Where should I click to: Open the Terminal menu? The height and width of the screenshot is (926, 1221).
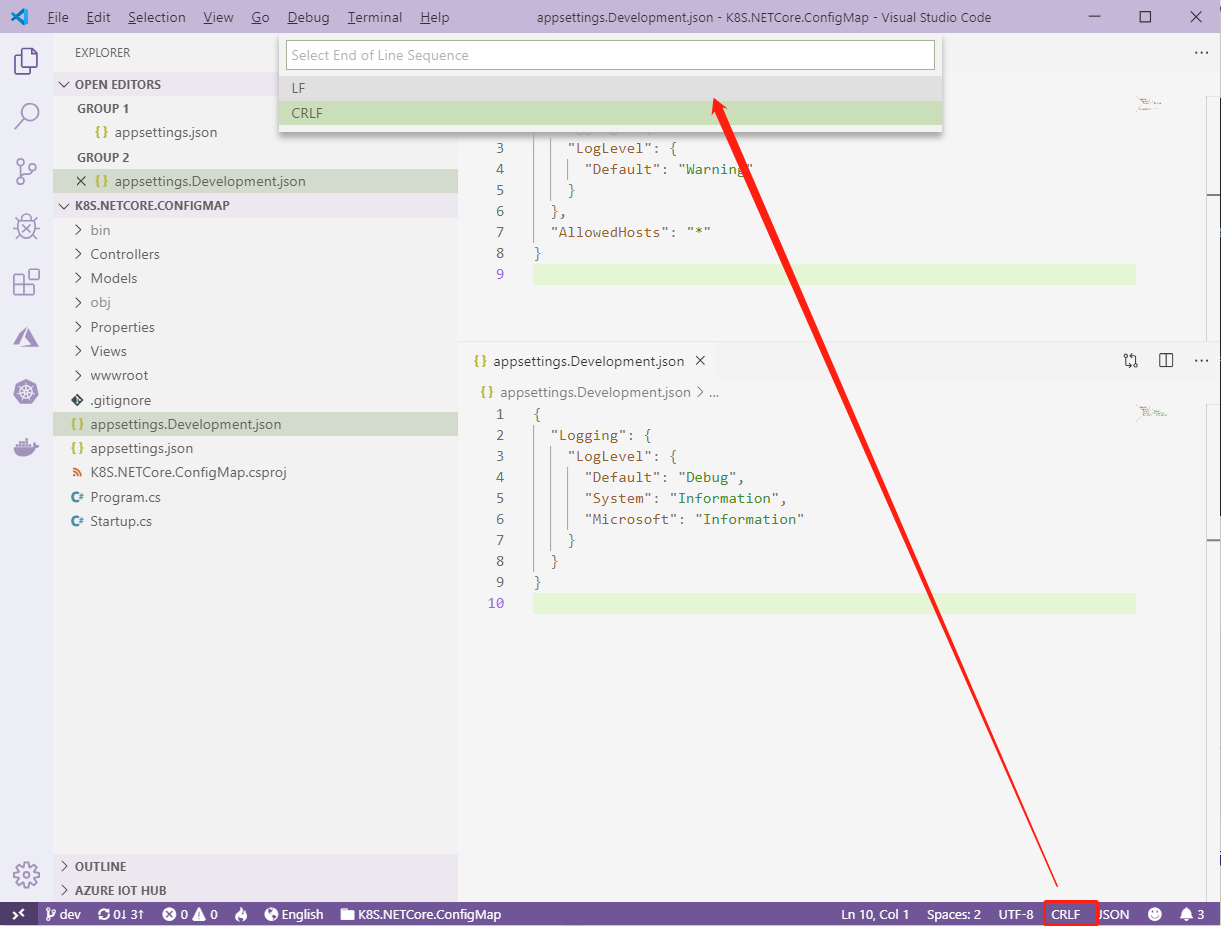coord(375,17)
